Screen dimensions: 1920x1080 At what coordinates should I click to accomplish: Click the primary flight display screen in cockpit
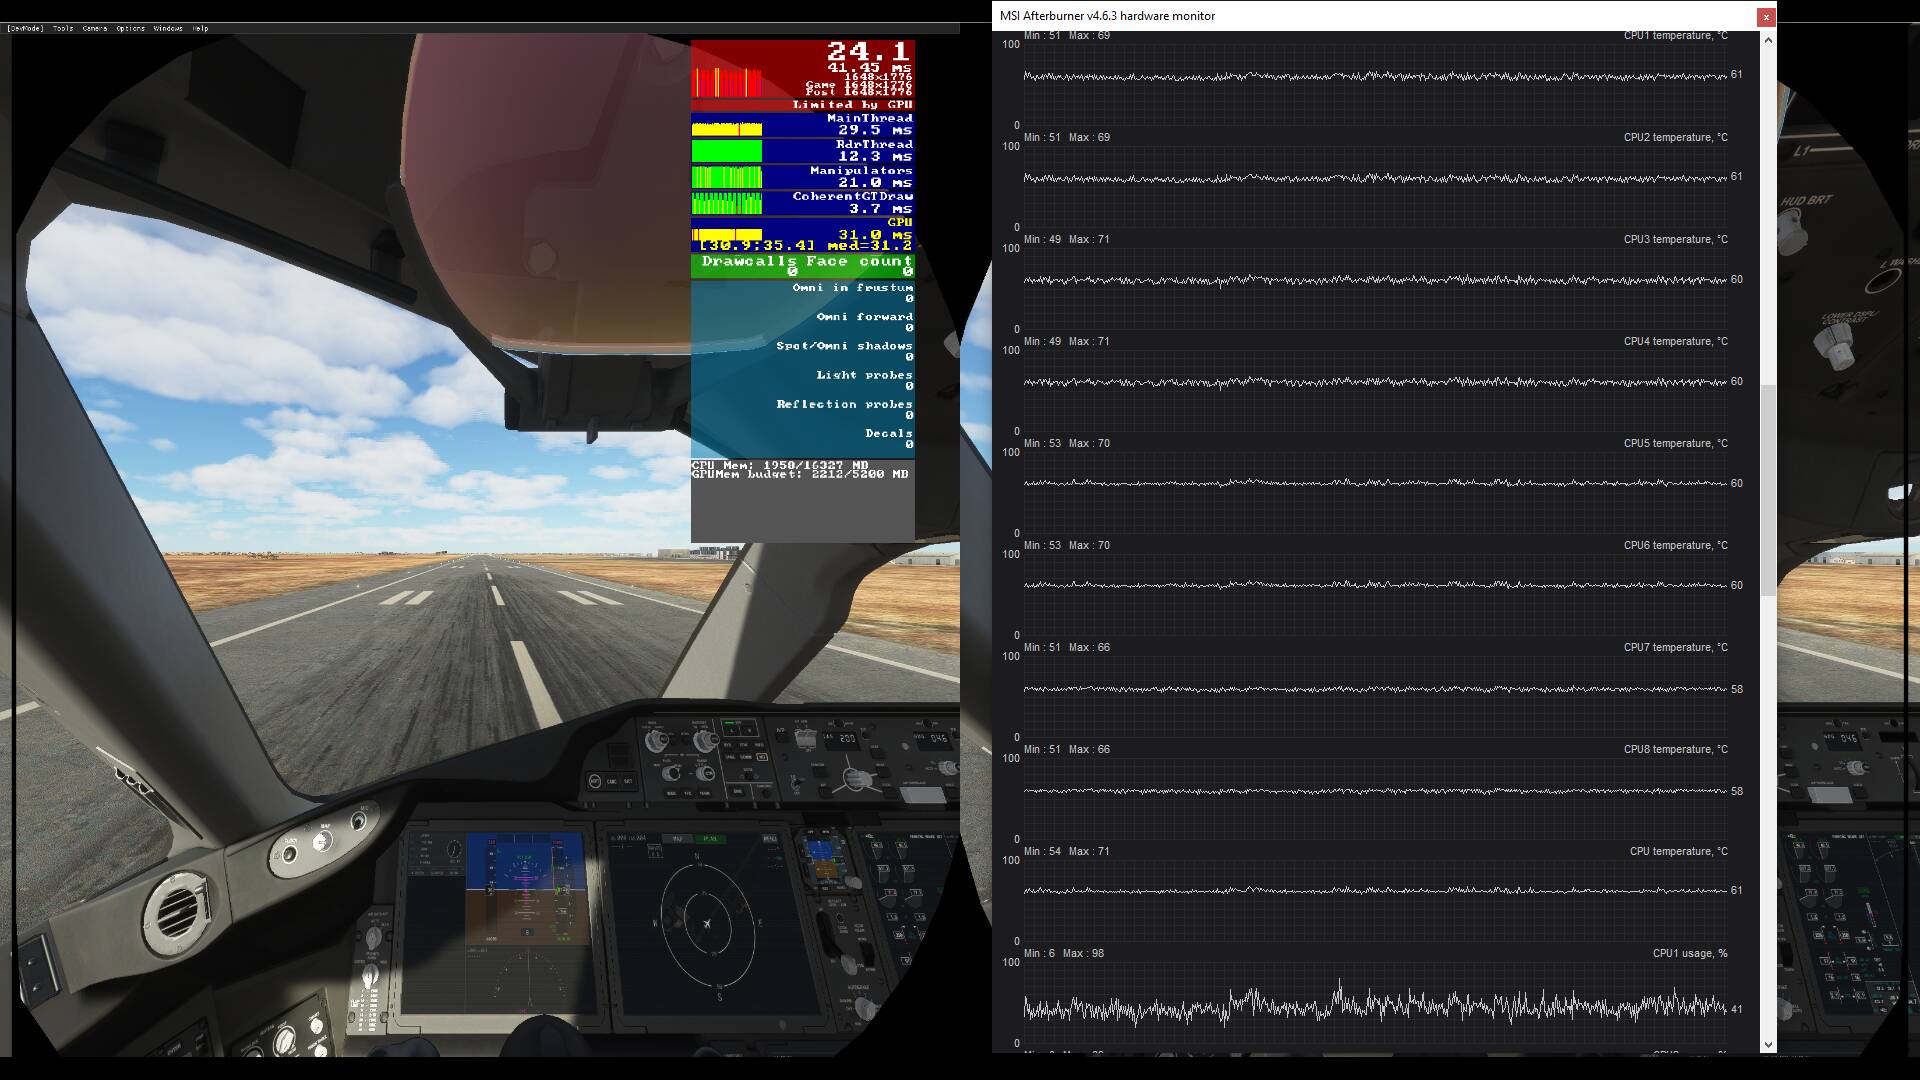[525, 888]
